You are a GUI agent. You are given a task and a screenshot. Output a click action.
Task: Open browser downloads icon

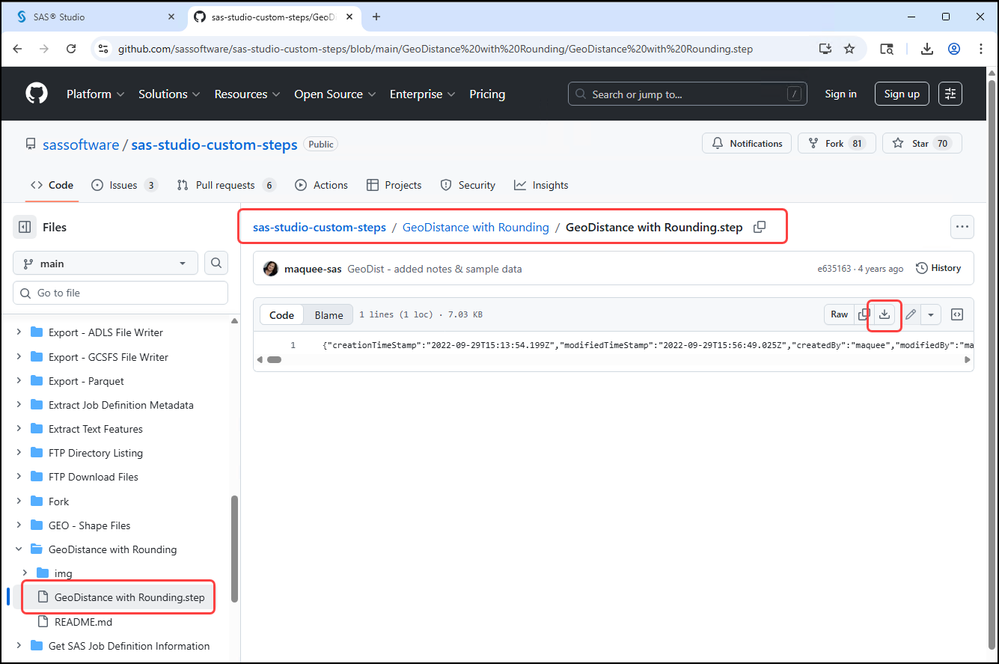click(927, 49)
